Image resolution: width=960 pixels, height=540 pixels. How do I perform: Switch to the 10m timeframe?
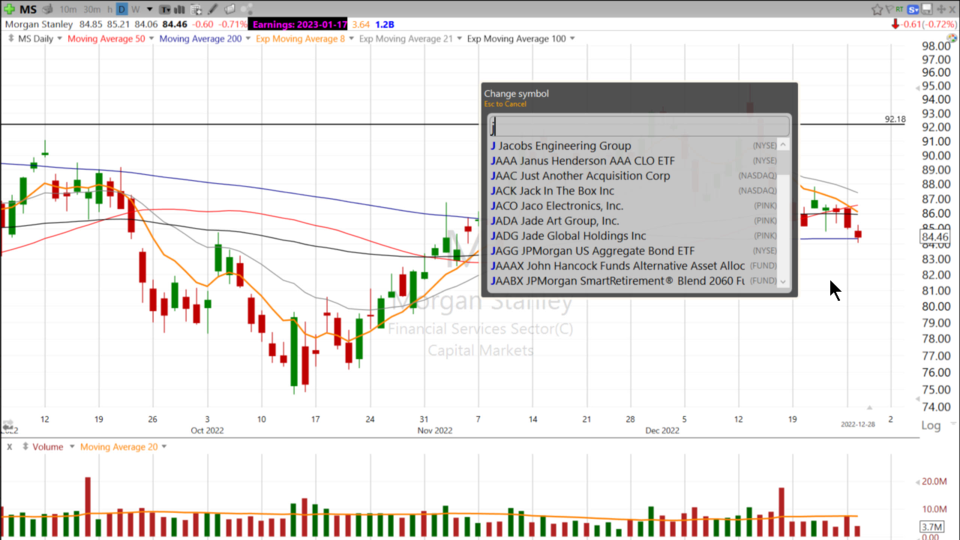(68, 9)
